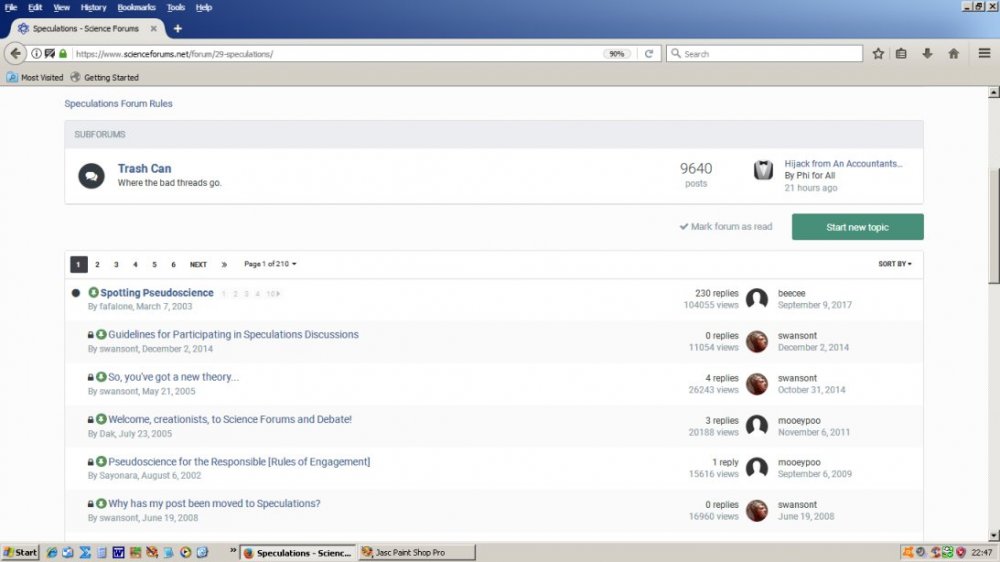Click the browser Search input field
Viewport: 1000px width, 562px height.
(x=770, y=53)
